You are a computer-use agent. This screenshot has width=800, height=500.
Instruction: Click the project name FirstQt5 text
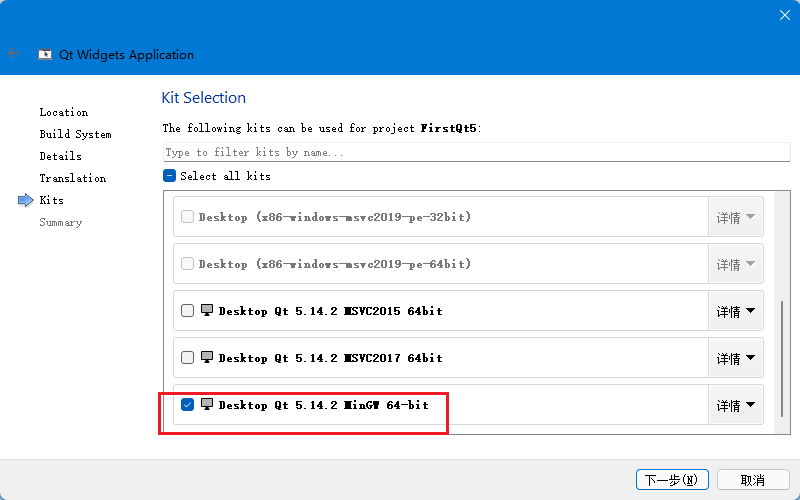(x=448, y=128)
